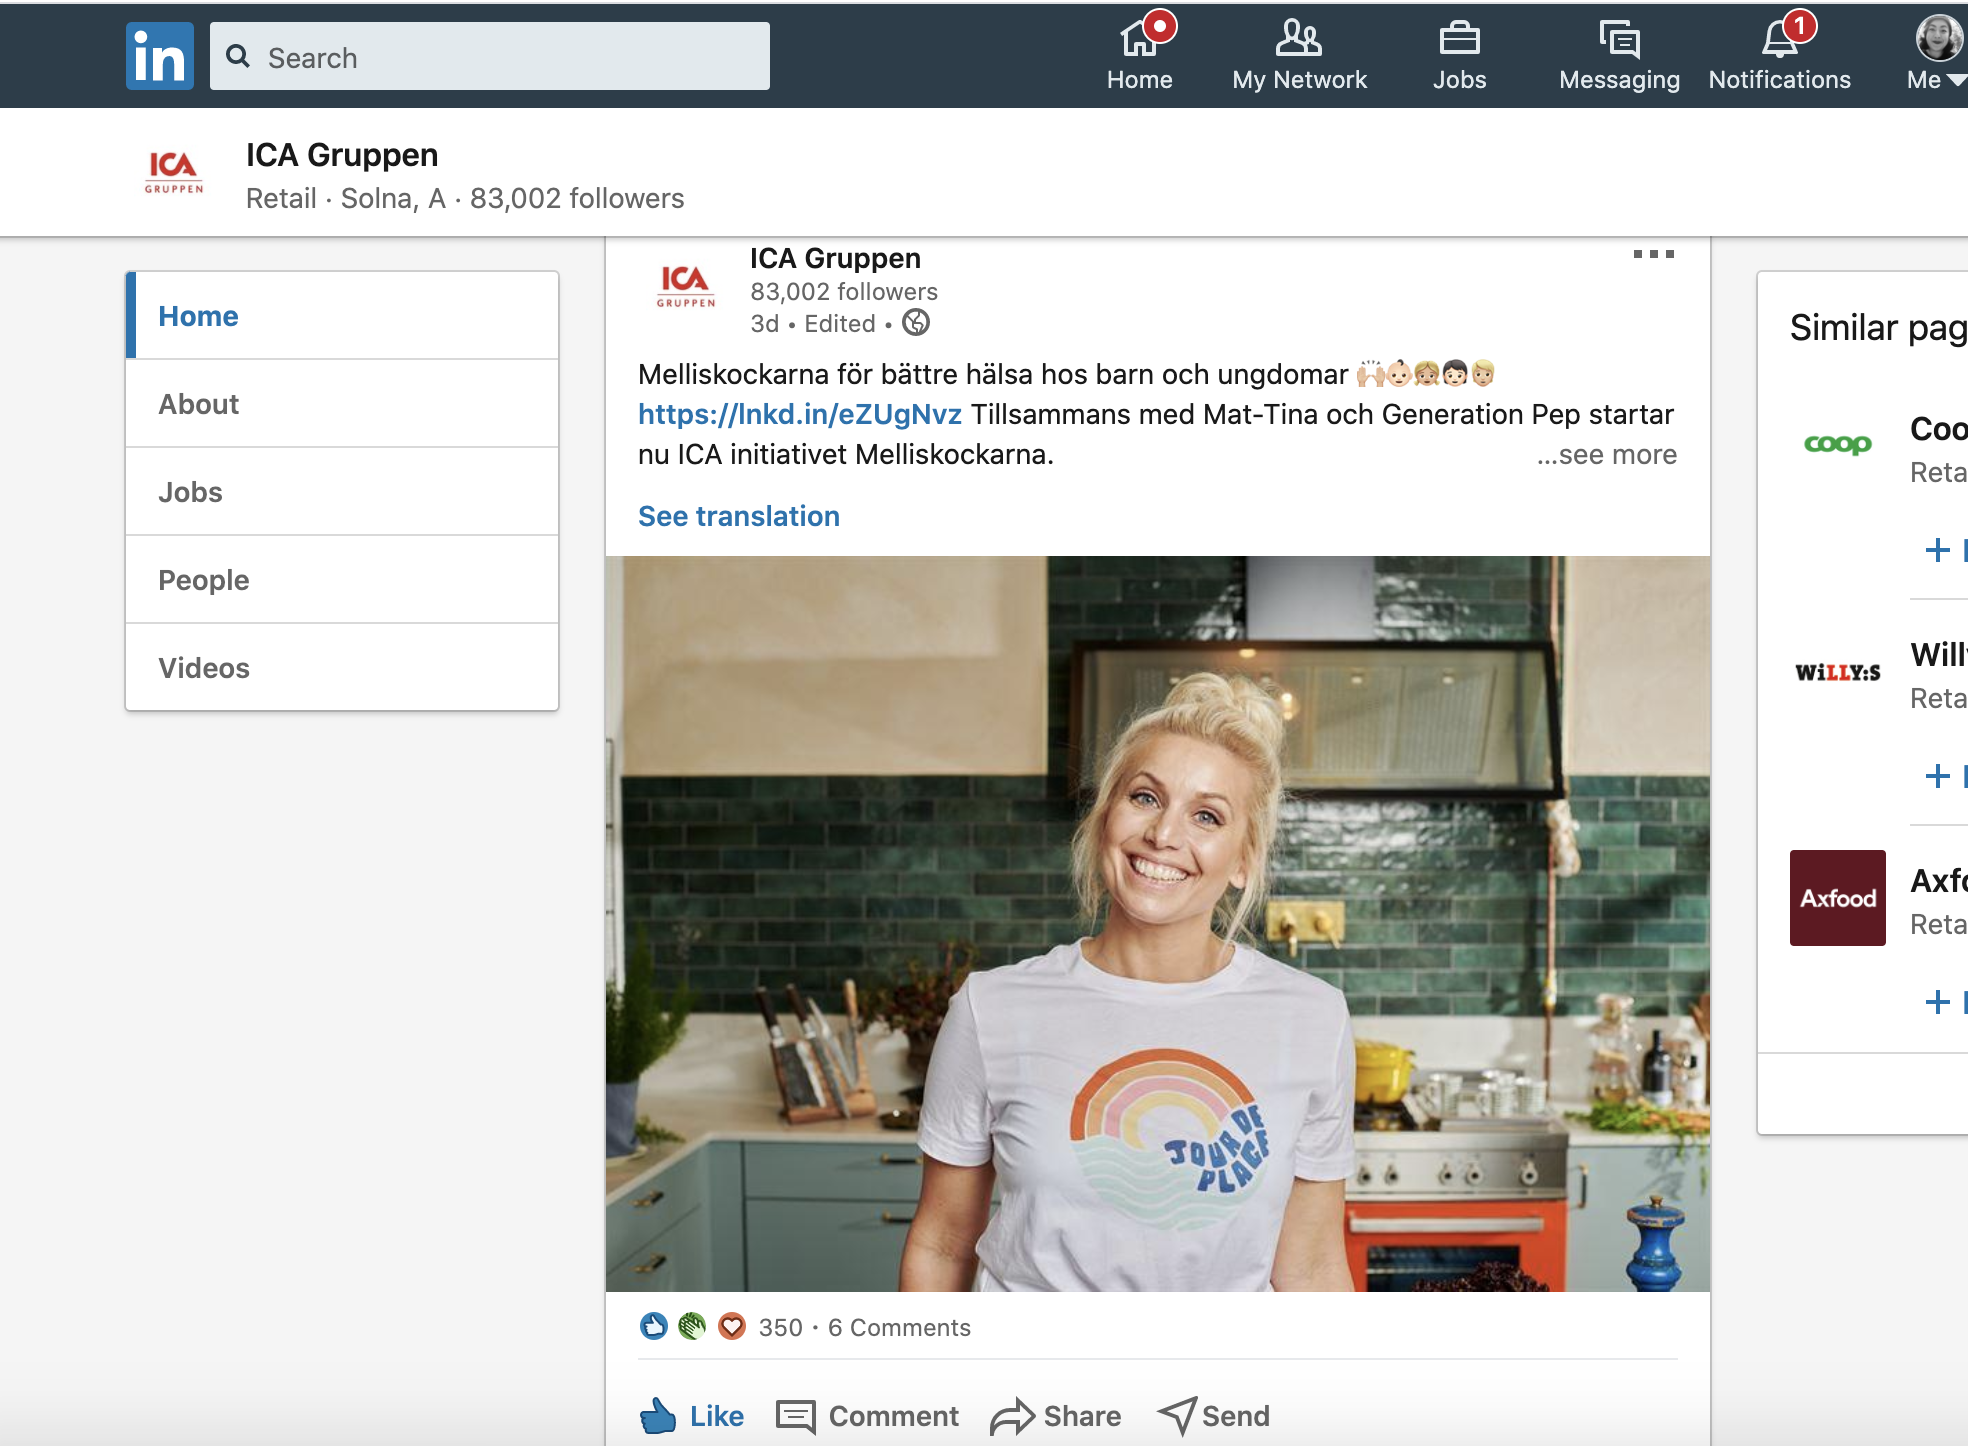Click the ICA Gruppen company logo icon

click(x=174, y=171)
